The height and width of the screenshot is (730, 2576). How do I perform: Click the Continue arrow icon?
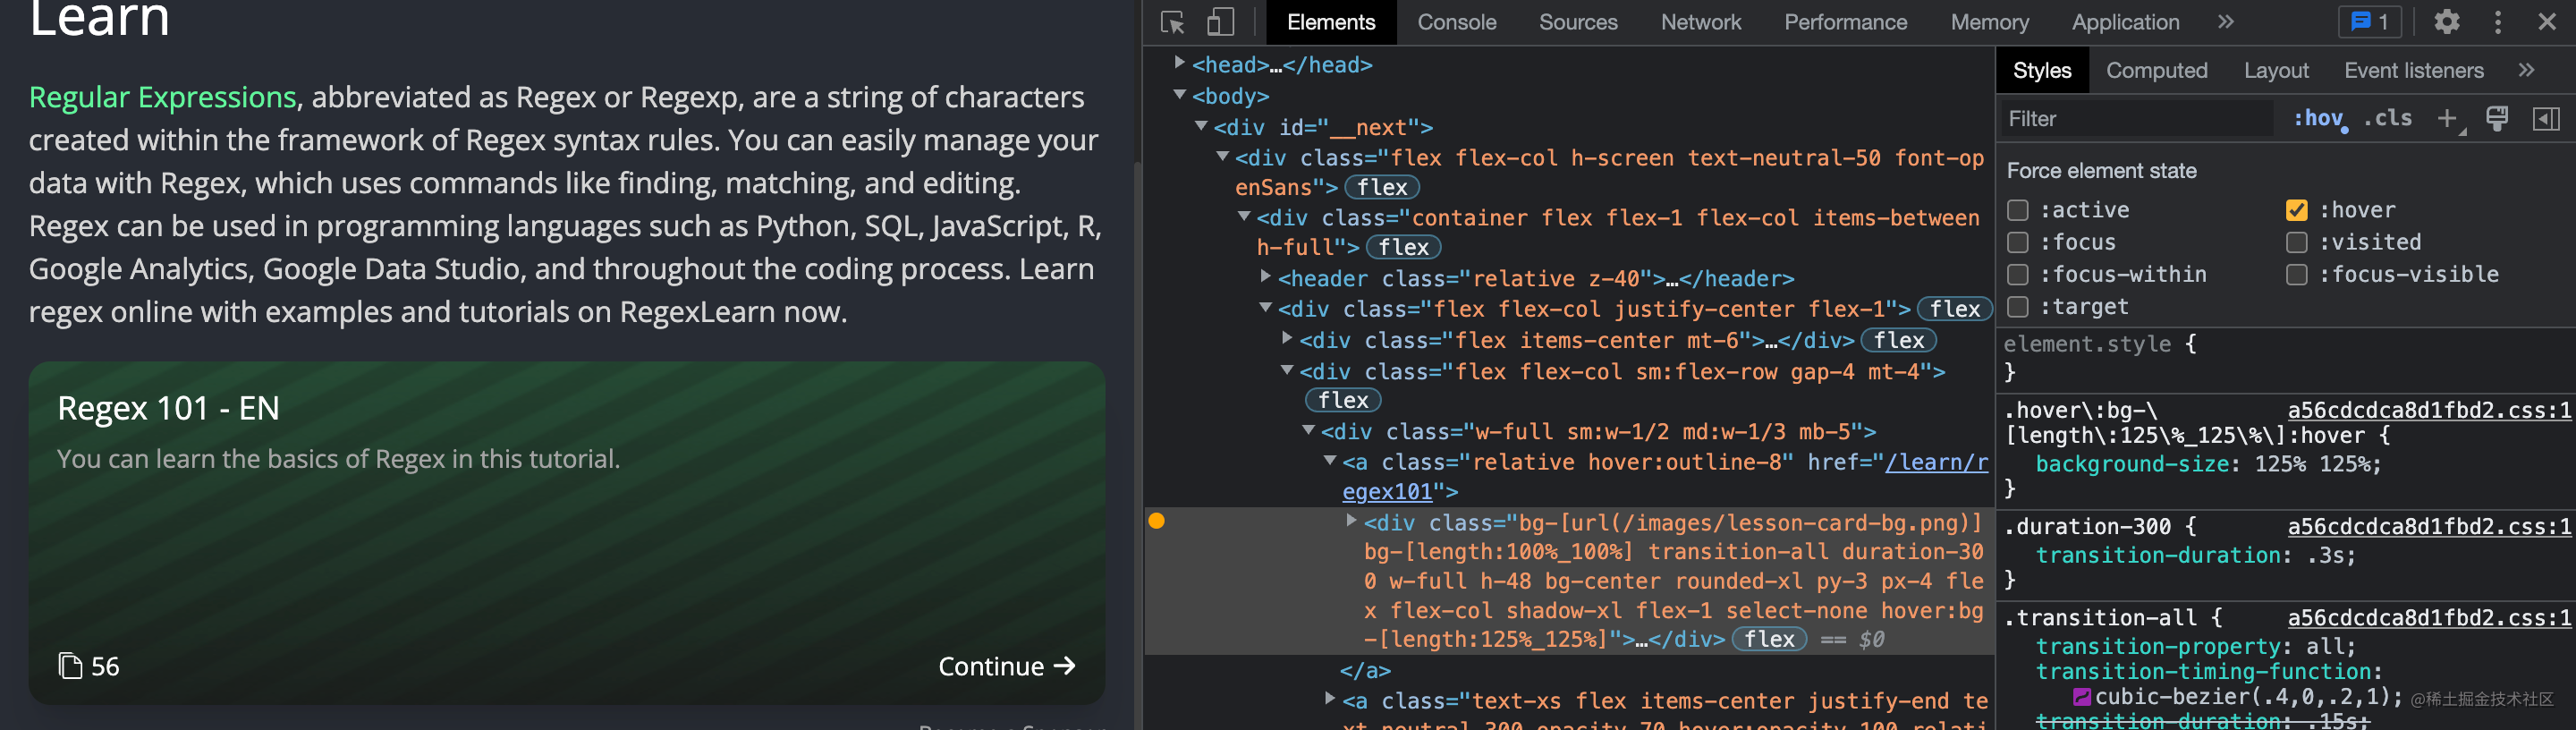pyautogui.click(x=1065, y=666)
